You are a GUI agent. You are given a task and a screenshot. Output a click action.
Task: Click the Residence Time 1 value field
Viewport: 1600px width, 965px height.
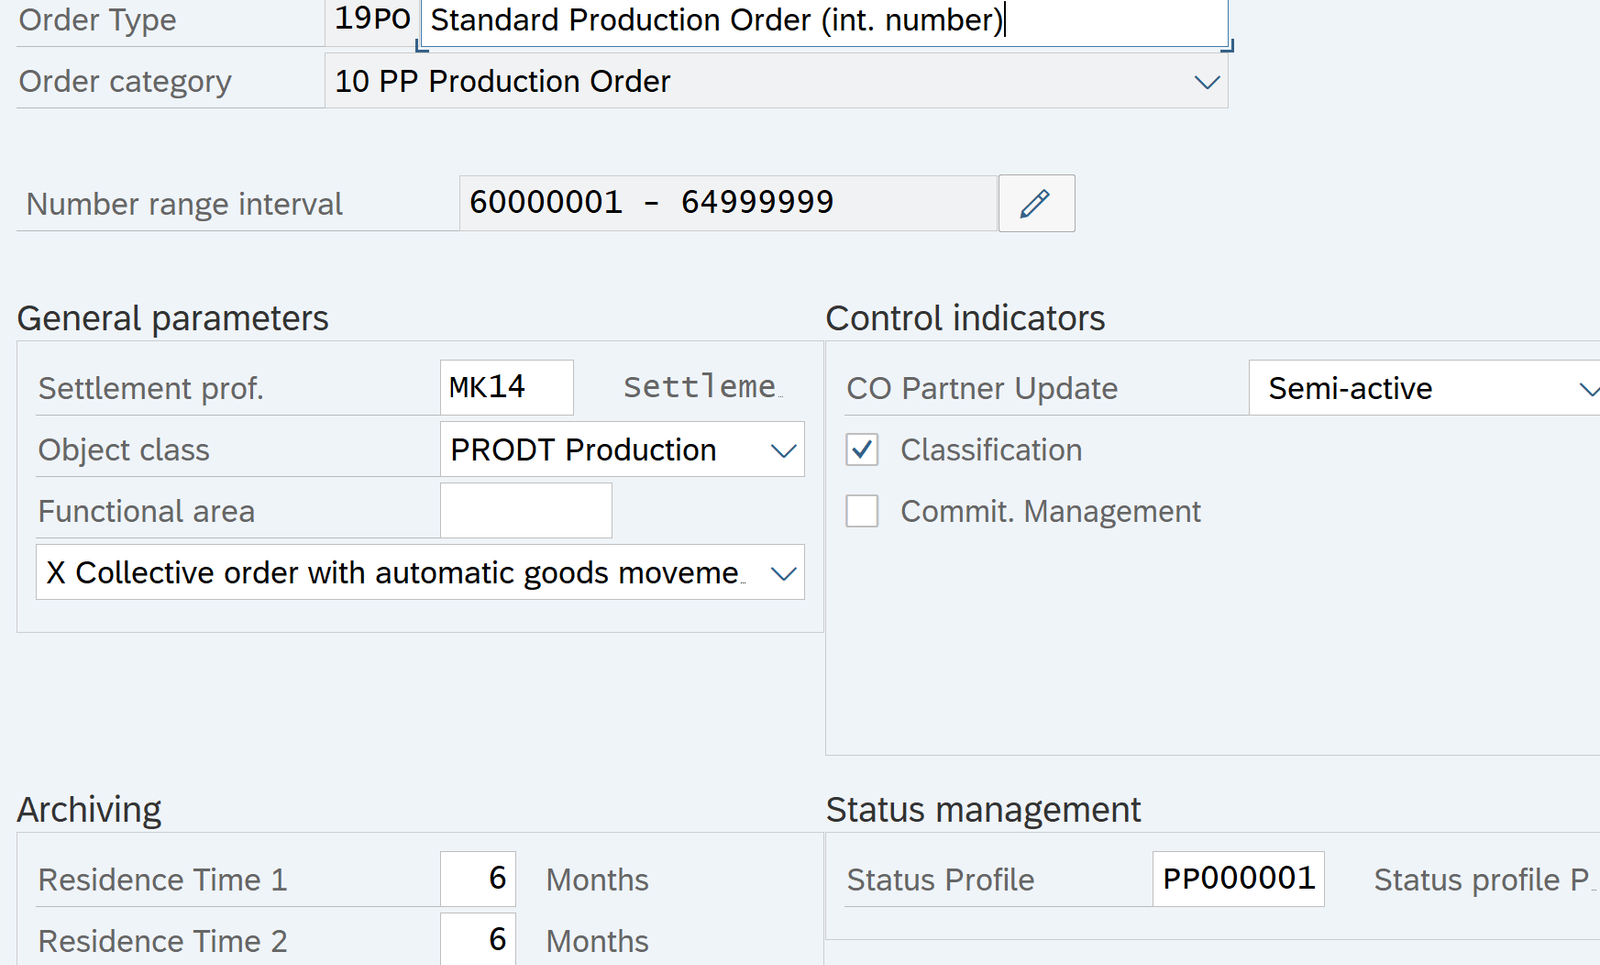coord(478,879)
